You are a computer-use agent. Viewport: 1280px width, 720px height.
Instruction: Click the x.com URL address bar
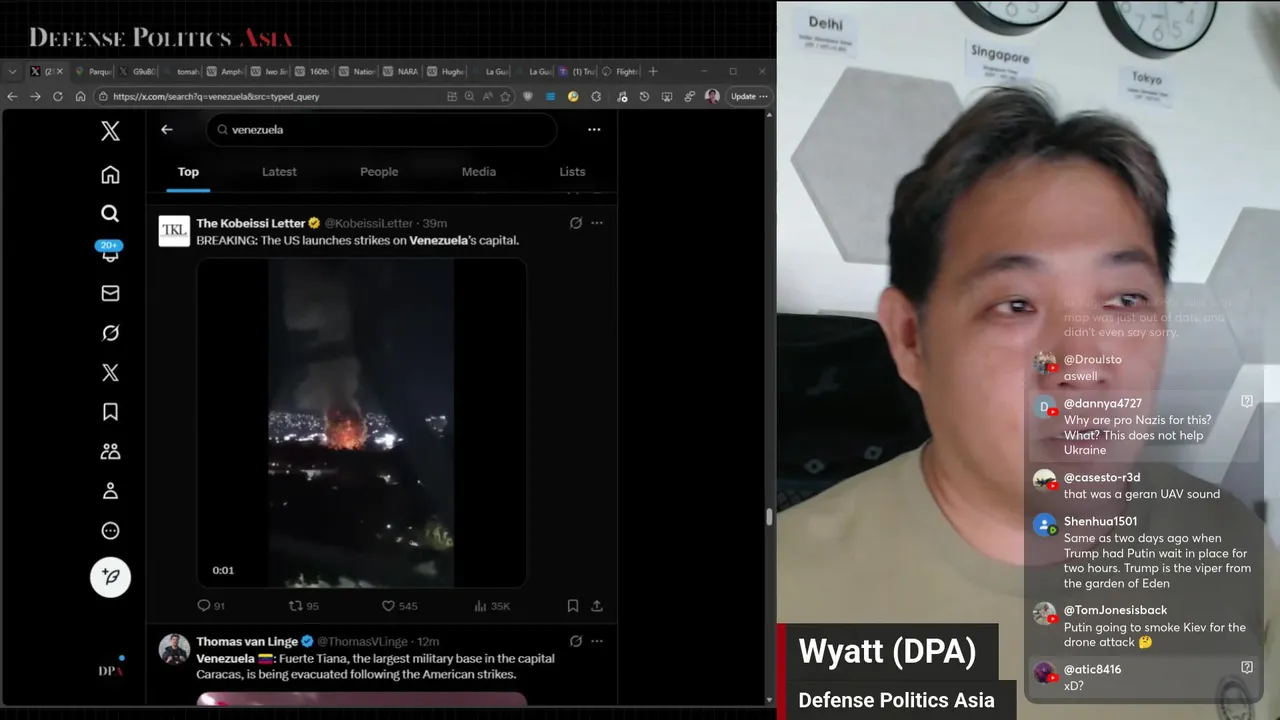pos(270,96)
